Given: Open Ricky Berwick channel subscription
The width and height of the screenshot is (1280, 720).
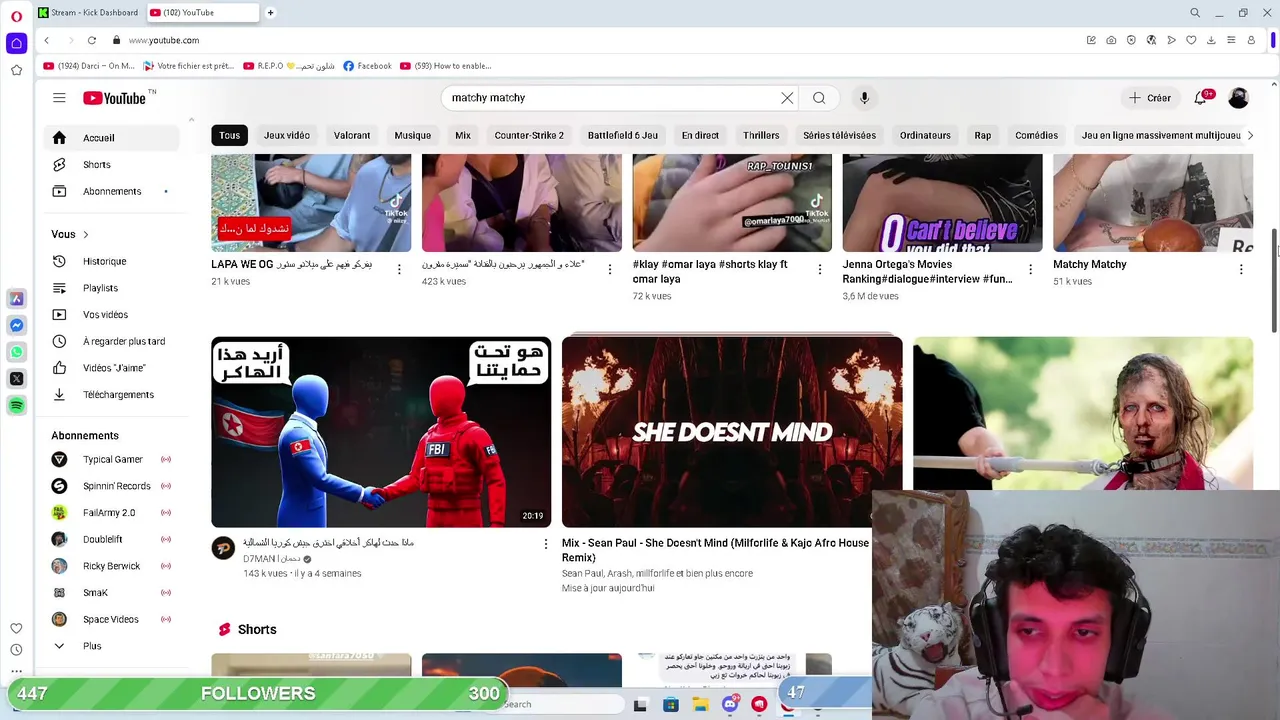Looking at the screenshot, I should tap(112, 566).
